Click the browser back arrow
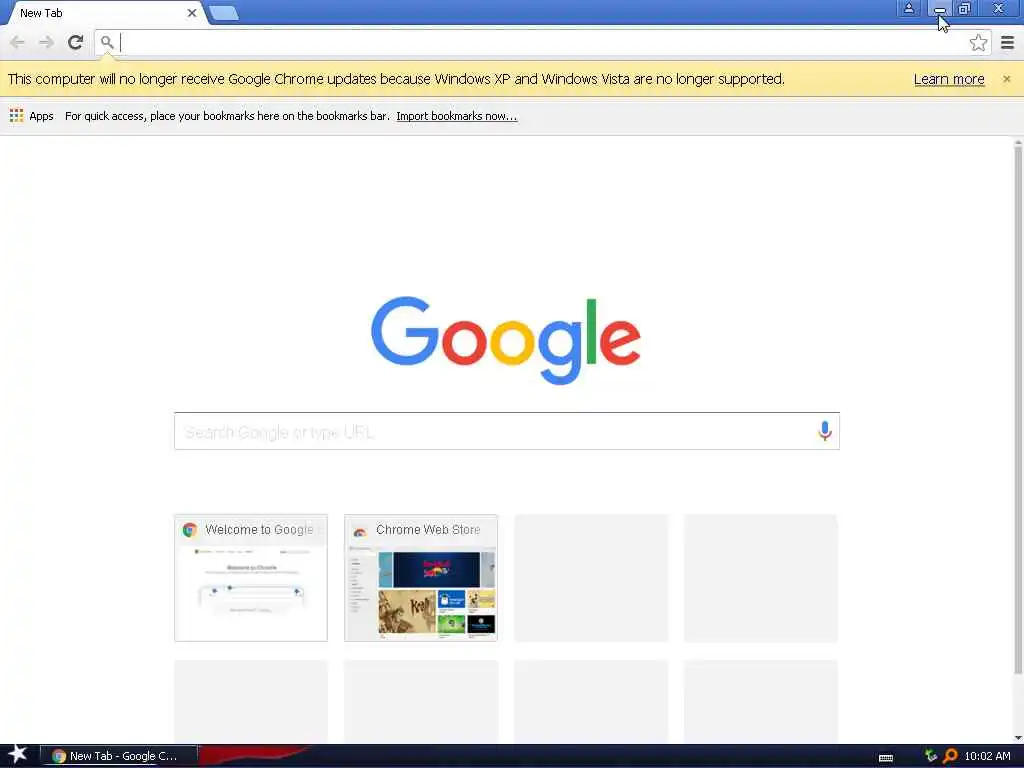This screenshot has height=768, width=1024. (x=18, y=42)
